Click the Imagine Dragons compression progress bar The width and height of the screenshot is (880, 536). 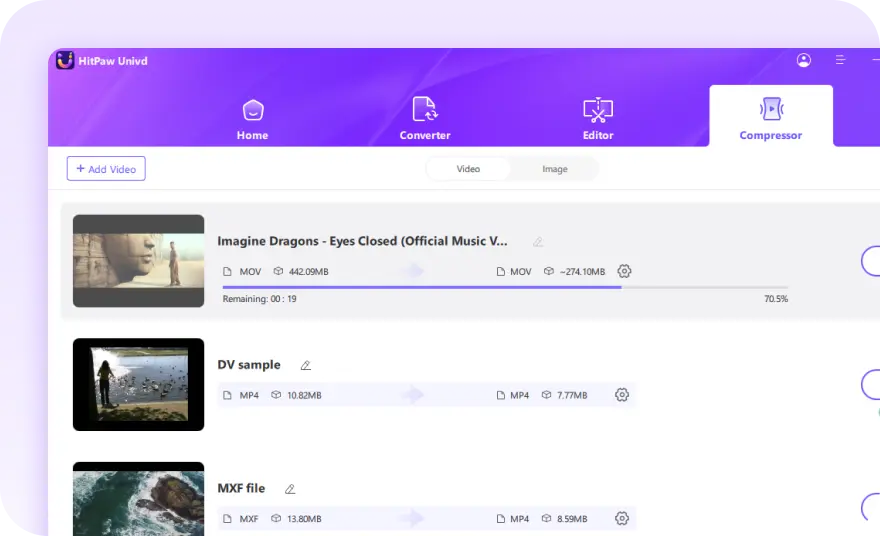(x=505, y=287)
